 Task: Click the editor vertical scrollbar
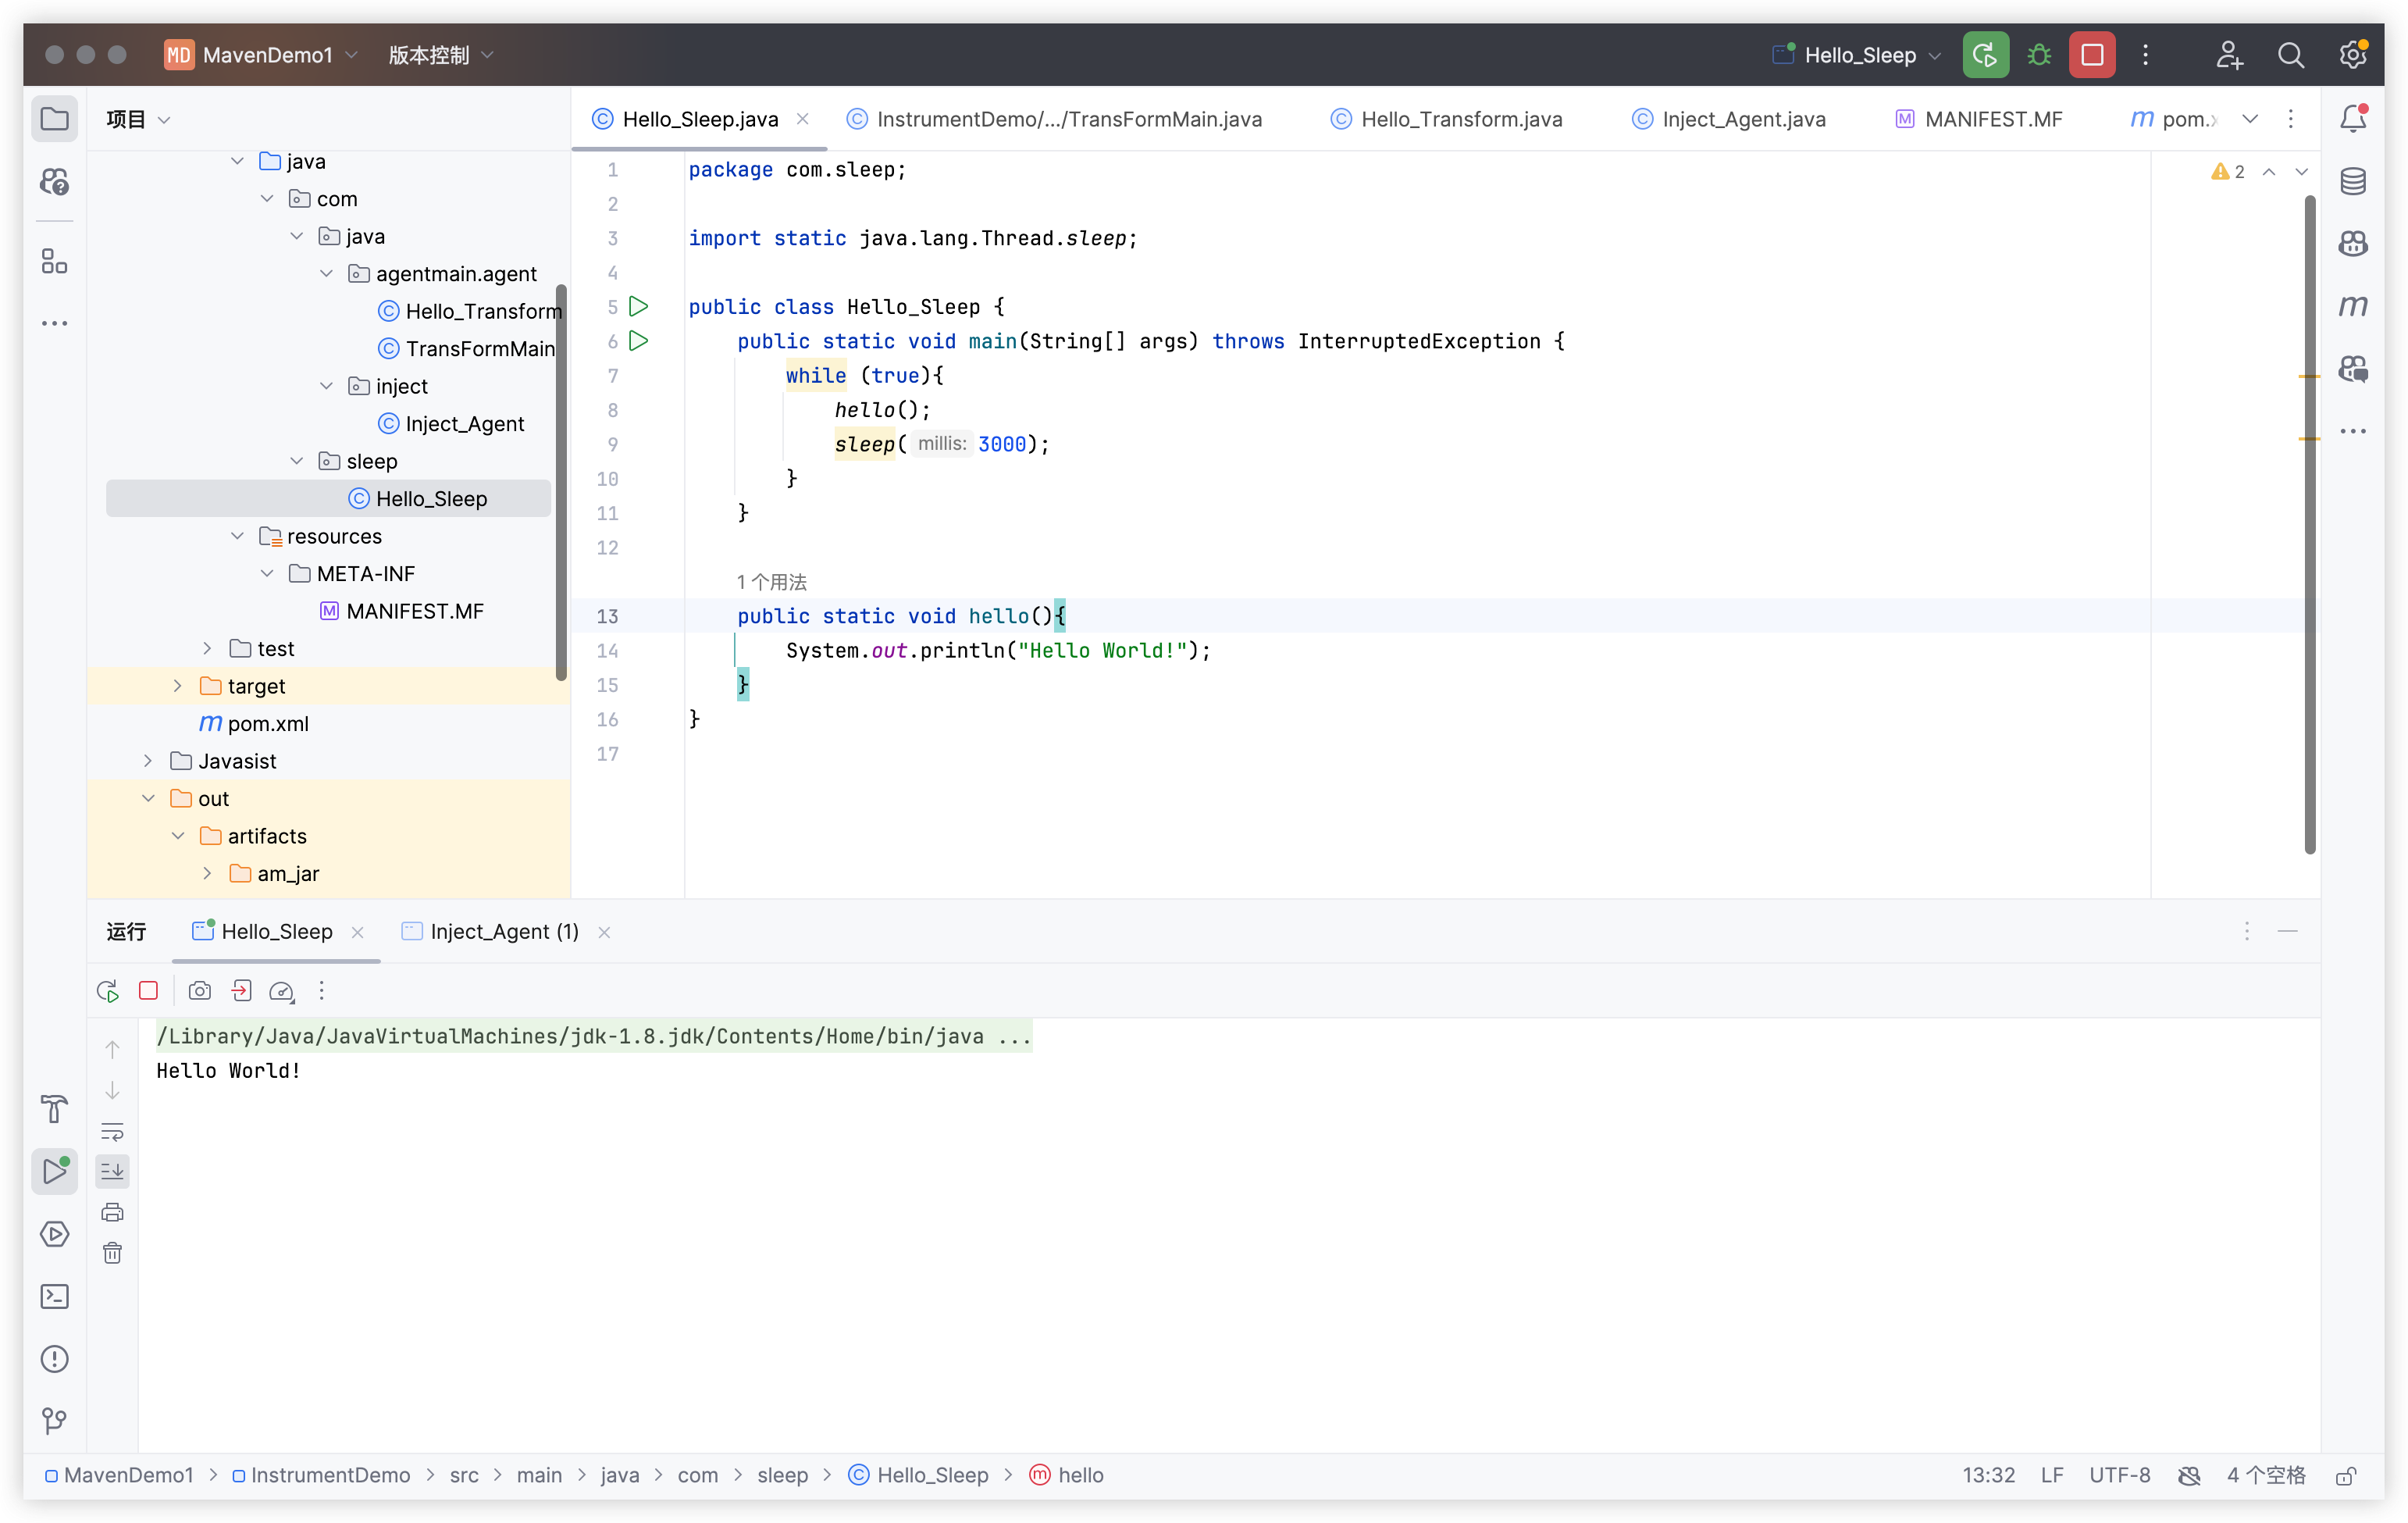(2310, 525)
